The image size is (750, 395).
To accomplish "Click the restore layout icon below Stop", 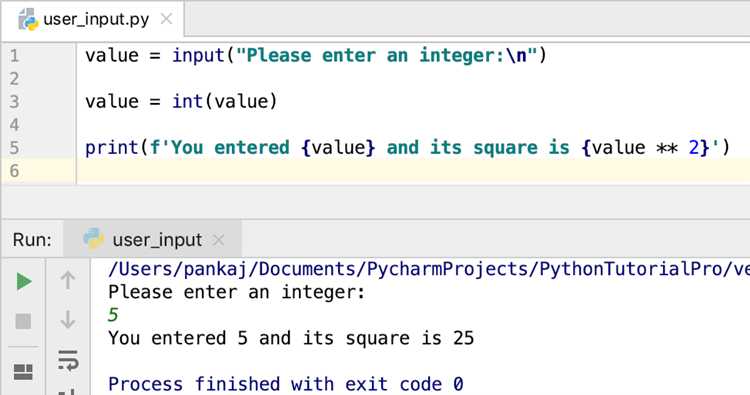I will point(23,372).
